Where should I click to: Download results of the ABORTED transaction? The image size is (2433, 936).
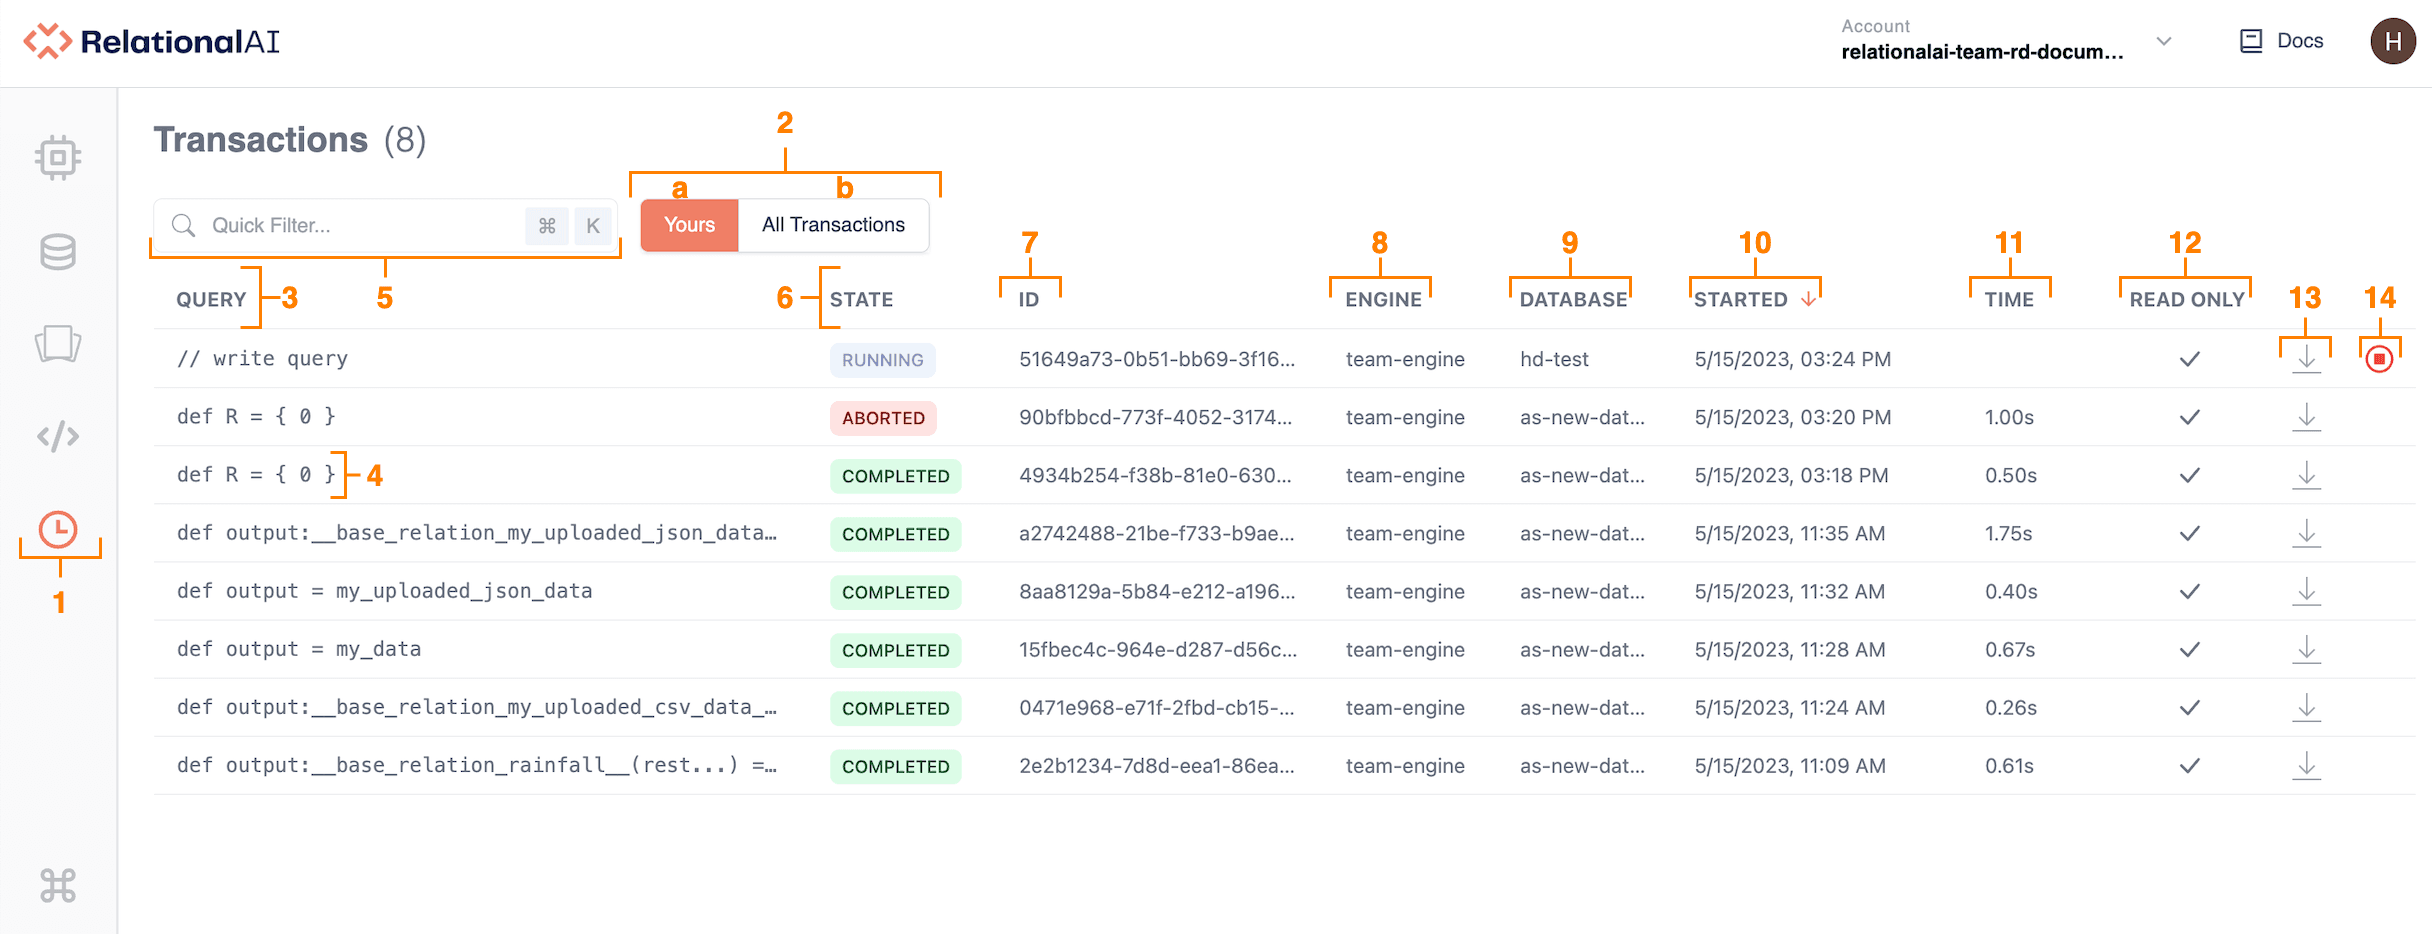[2306, 417]
